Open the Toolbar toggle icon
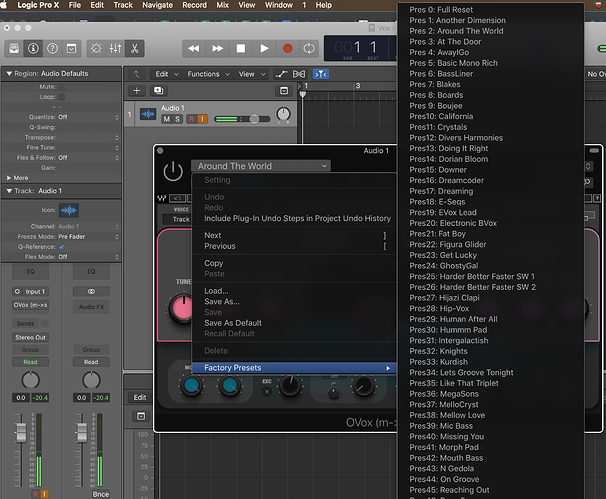The image size is (606, 499). click(x=71, y=48)
